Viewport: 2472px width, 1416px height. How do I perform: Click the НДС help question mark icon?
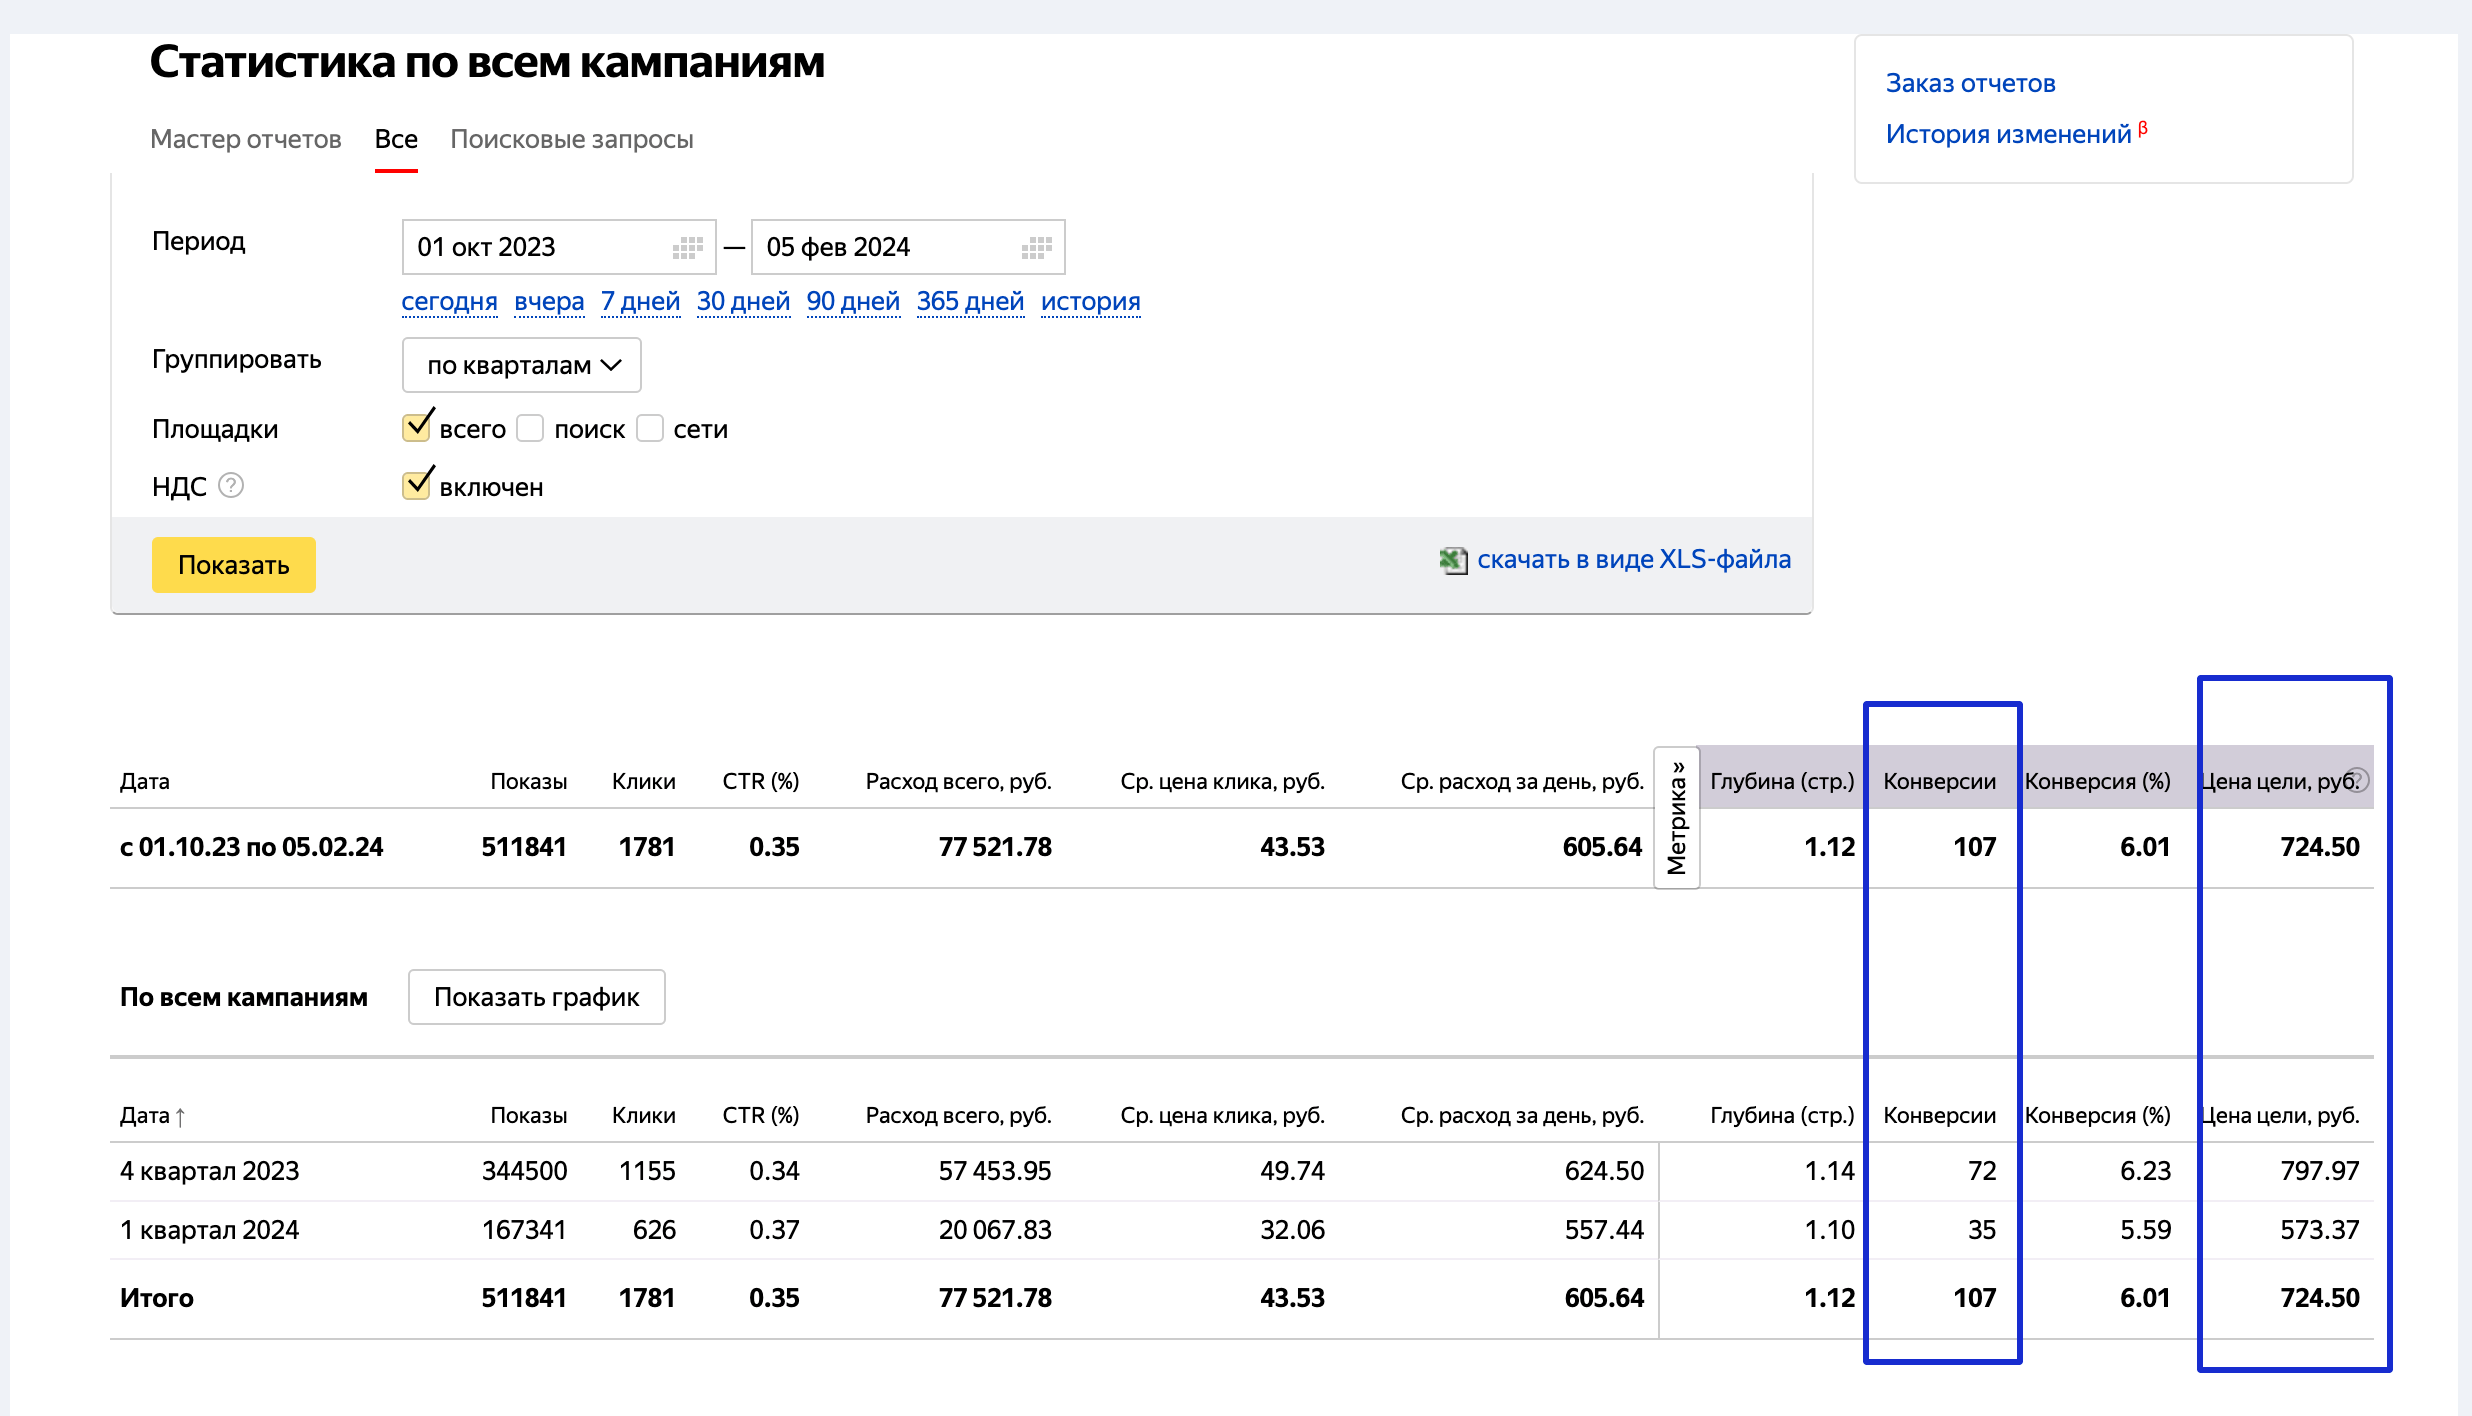[x=231, y=486]
